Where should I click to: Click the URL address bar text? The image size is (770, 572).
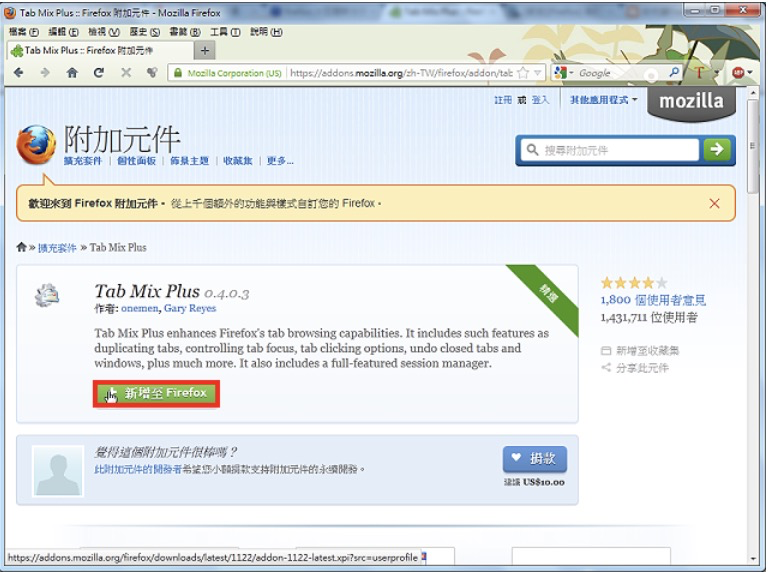[401, 73]
